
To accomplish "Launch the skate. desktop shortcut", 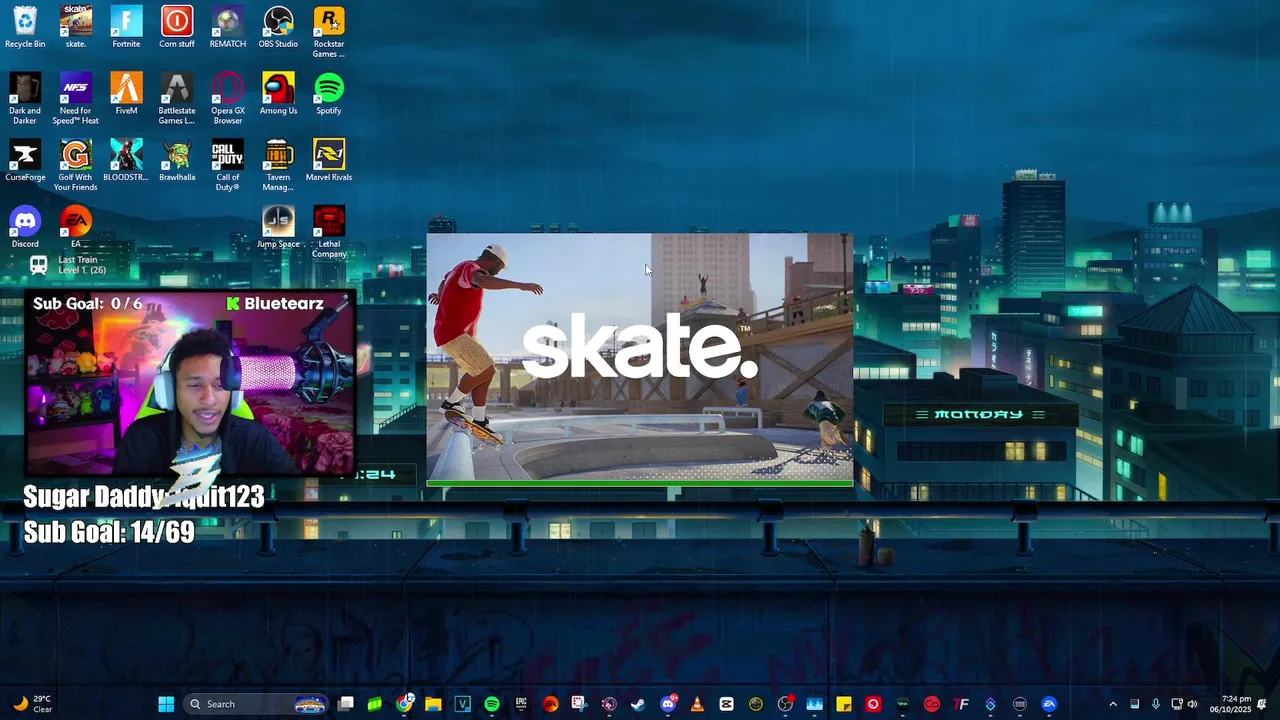I will (76, 27).
